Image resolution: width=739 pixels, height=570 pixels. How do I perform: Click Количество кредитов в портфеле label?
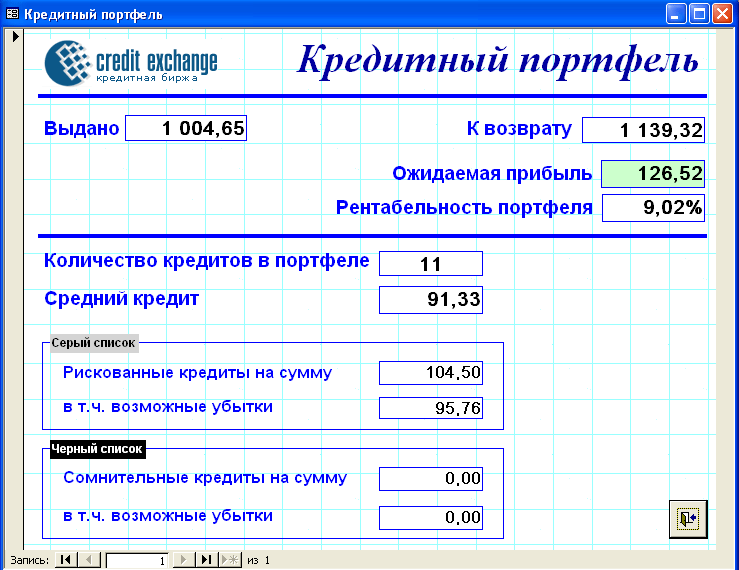click(206, 260)
